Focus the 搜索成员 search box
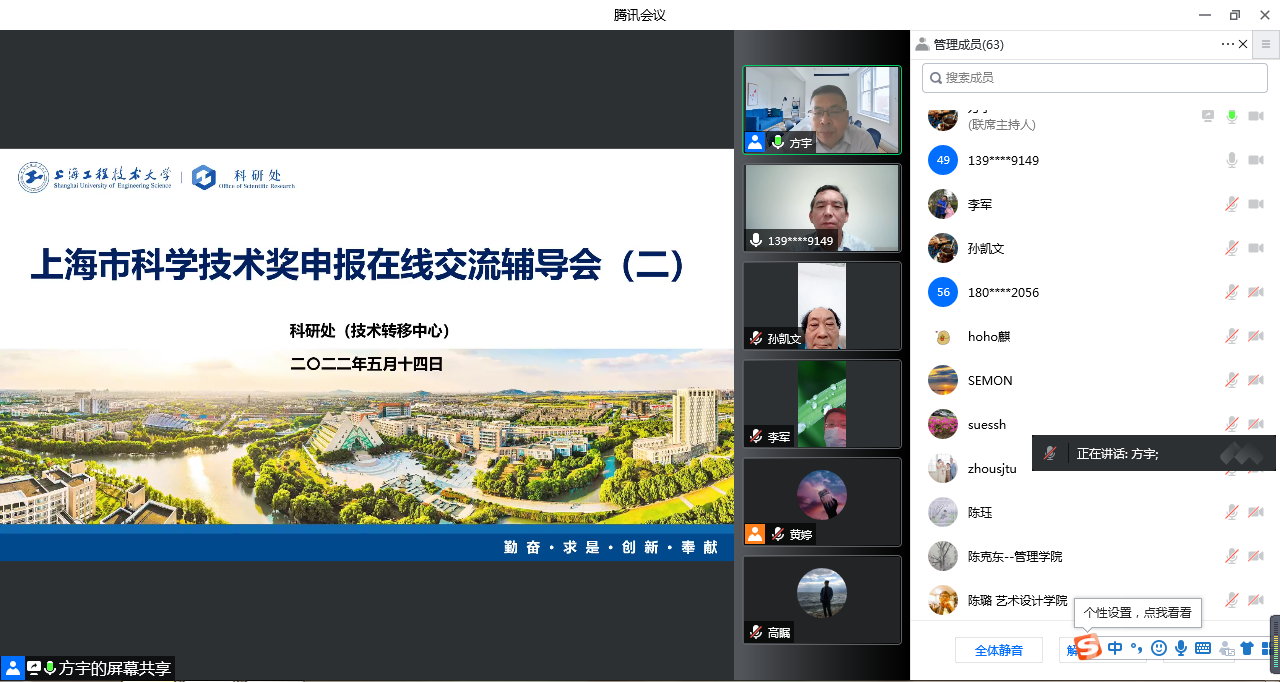Image resolution: width=1280 pixels, height=682 pixels. [1093, 77]
